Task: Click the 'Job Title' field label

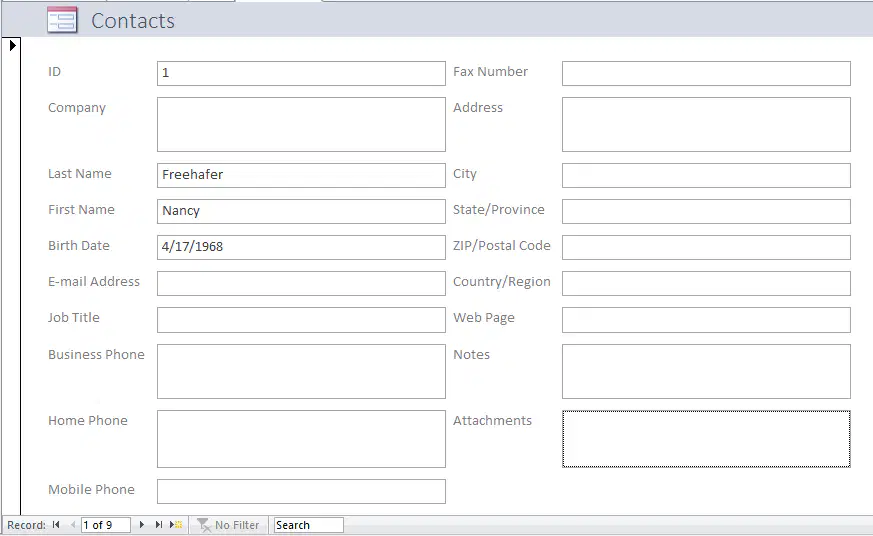Action: point(73,317)
